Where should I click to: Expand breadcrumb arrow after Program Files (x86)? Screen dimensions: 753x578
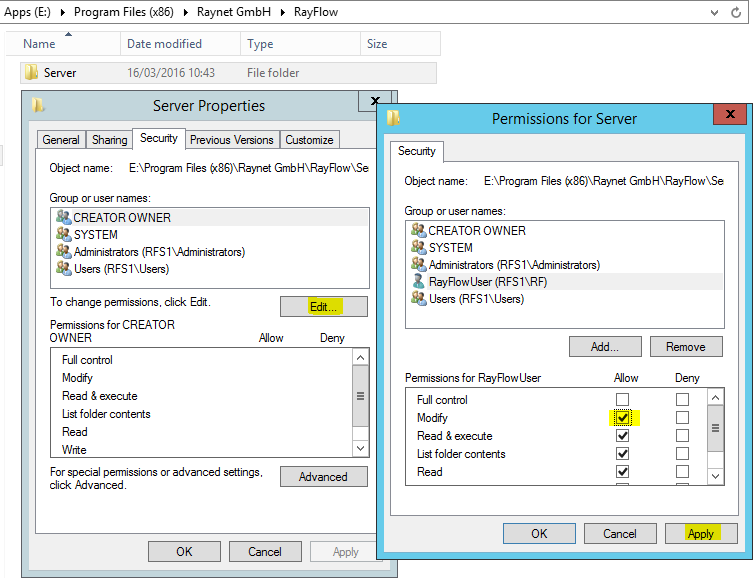[186, 12]
